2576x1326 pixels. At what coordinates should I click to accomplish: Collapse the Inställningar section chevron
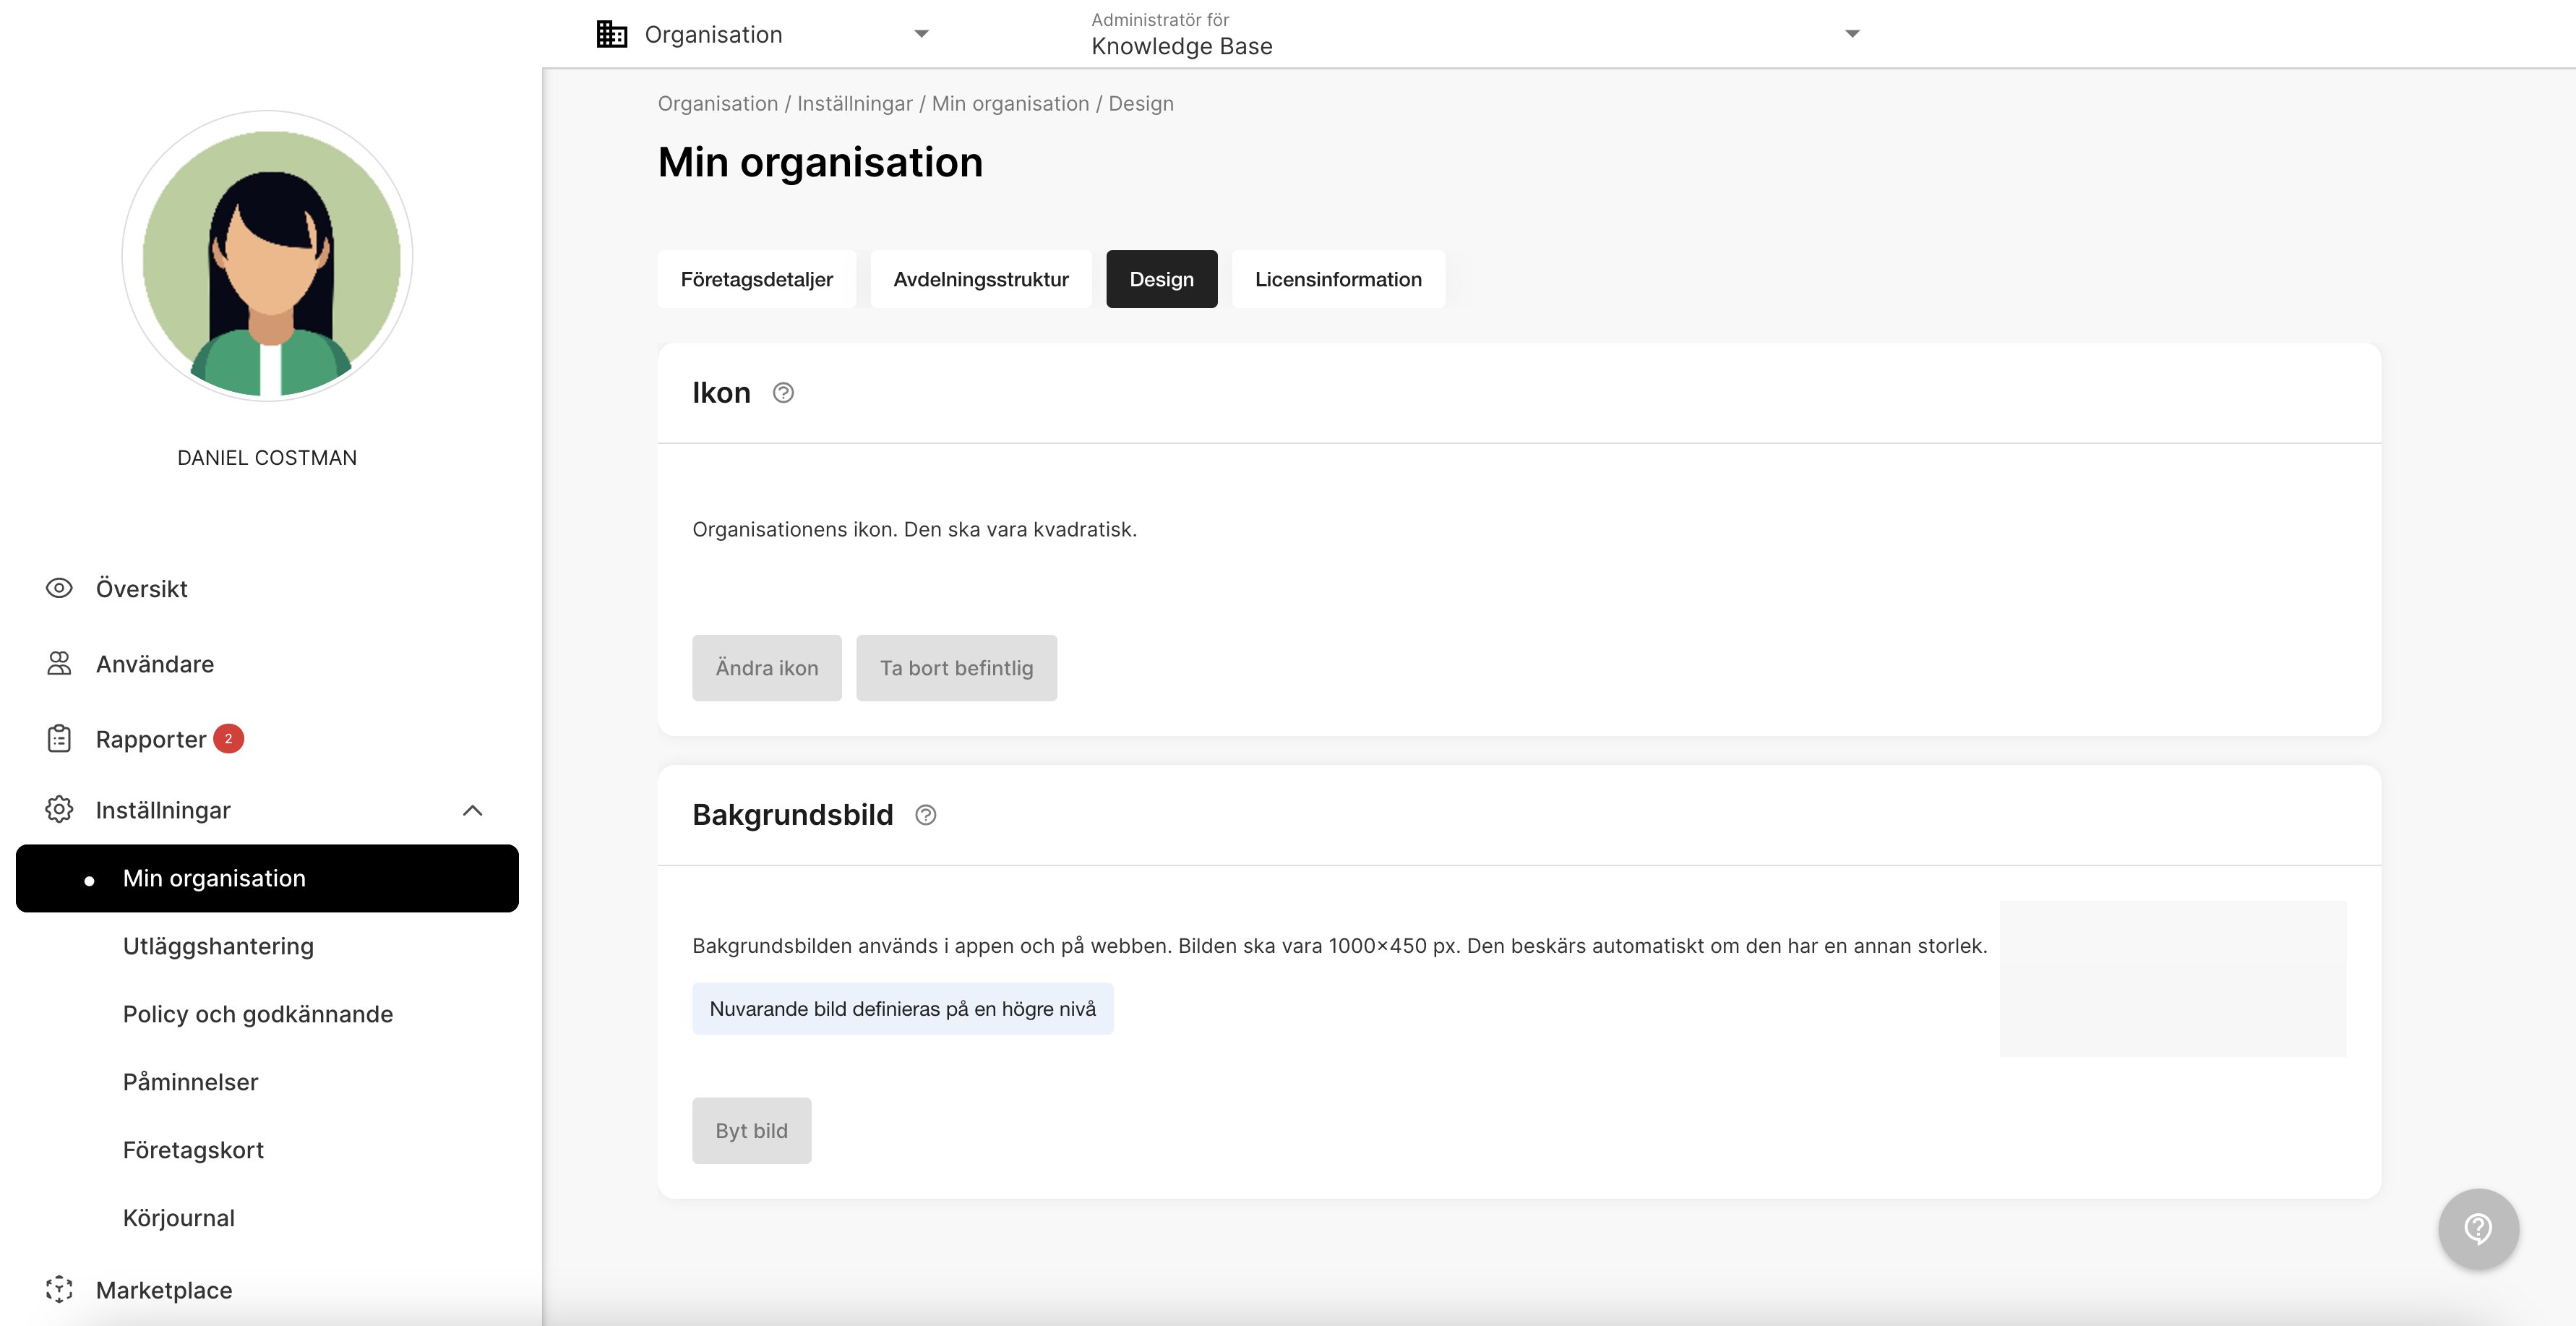[x=473, y=810]
